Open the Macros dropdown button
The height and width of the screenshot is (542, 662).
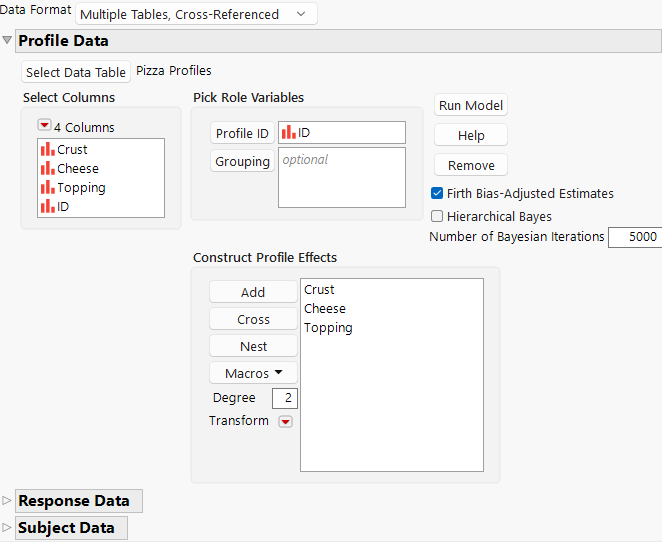point(253,373)
